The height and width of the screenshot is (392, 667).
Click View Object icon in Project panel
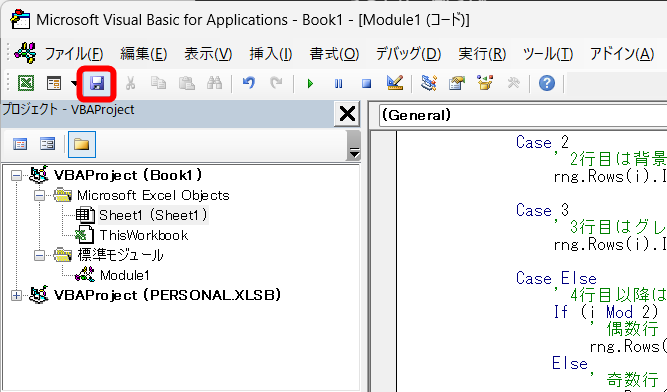(x=47, y=144)
